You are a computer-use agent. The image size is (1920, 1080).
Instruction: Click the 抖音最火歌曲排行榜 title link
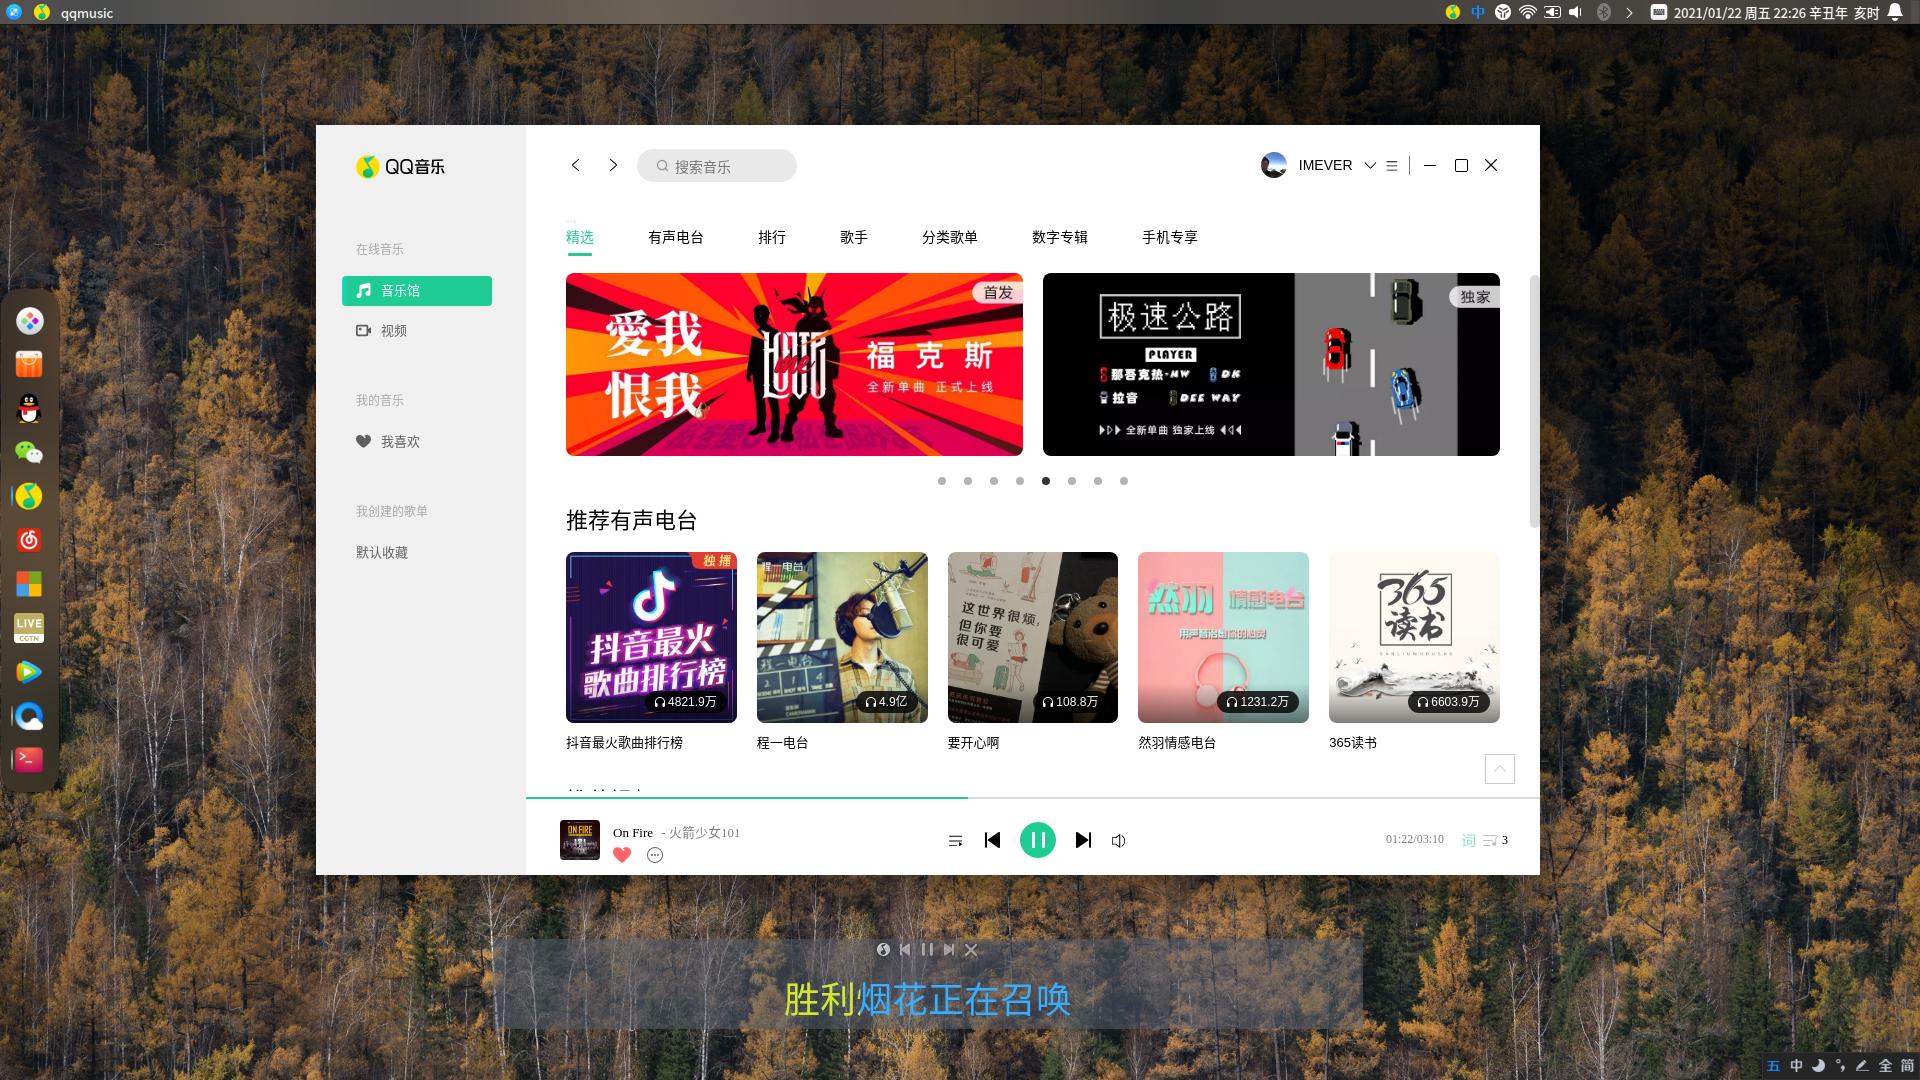[x=624, y=743]
